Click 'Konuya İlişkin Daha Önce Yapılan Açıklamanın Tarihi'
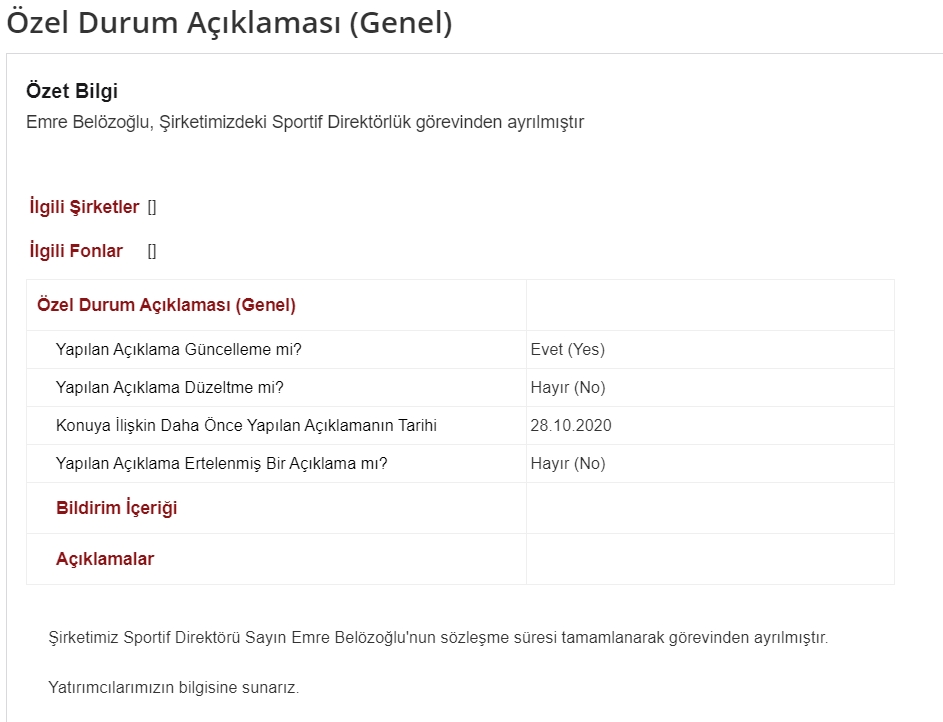Image resolution: width=943 pixels, height=722 pixels. click(247, 425)
